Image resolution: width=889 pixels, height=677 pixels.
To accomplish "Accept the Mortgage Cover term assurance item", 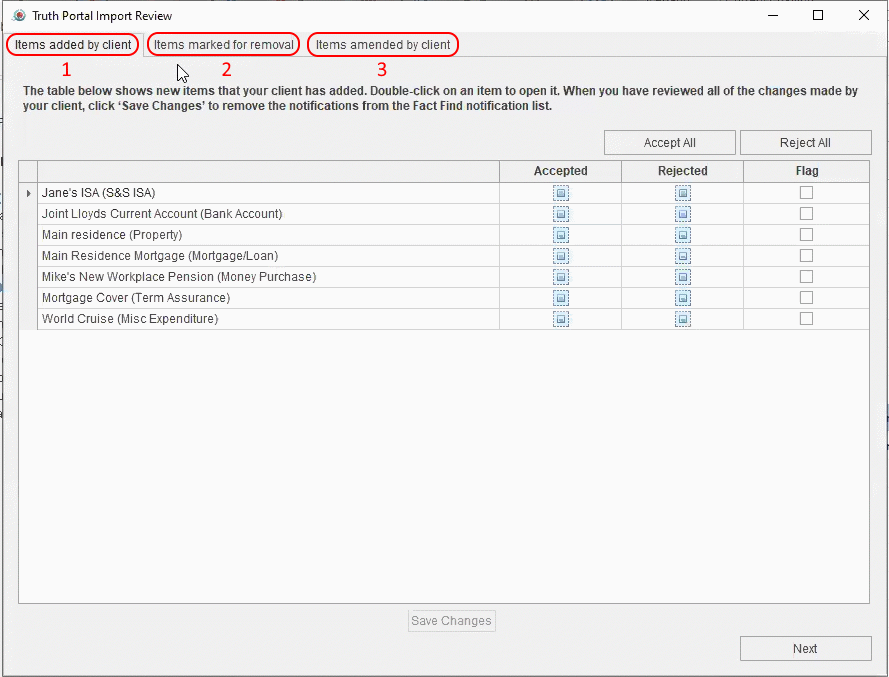I will (x=561, y=298).
